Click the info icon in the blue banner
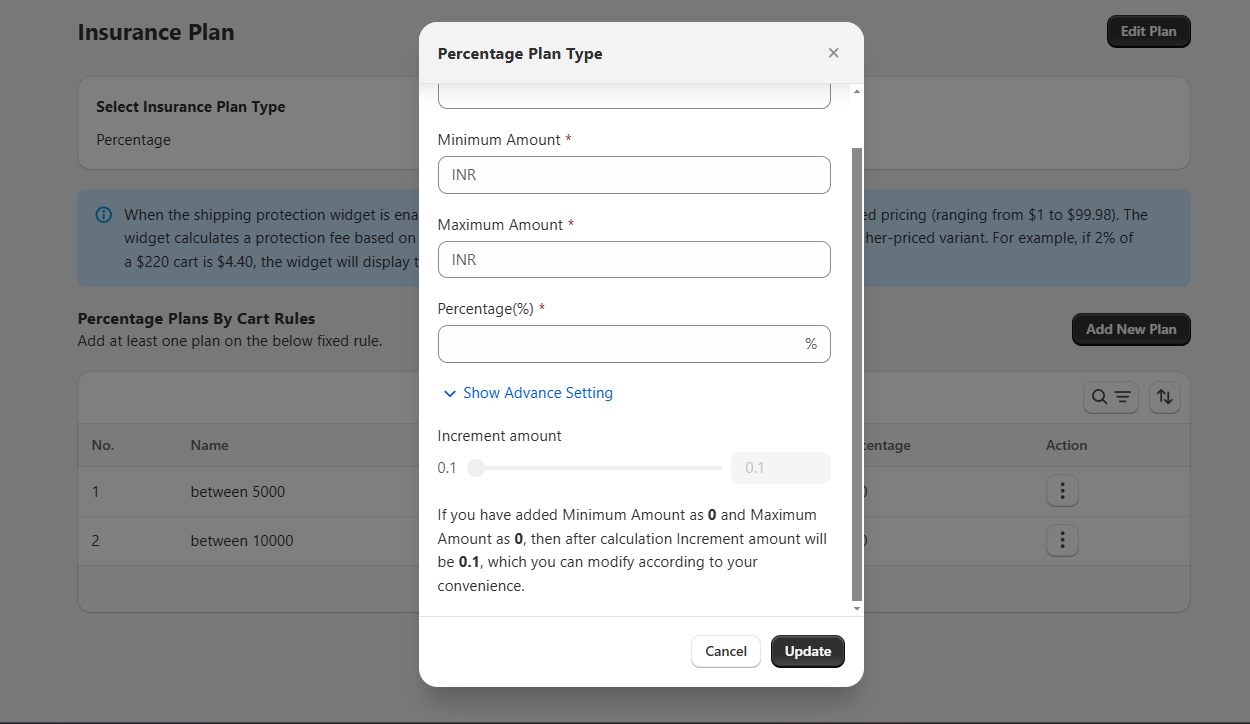Screen dimensions: 1250x724 tap(103, 215)
